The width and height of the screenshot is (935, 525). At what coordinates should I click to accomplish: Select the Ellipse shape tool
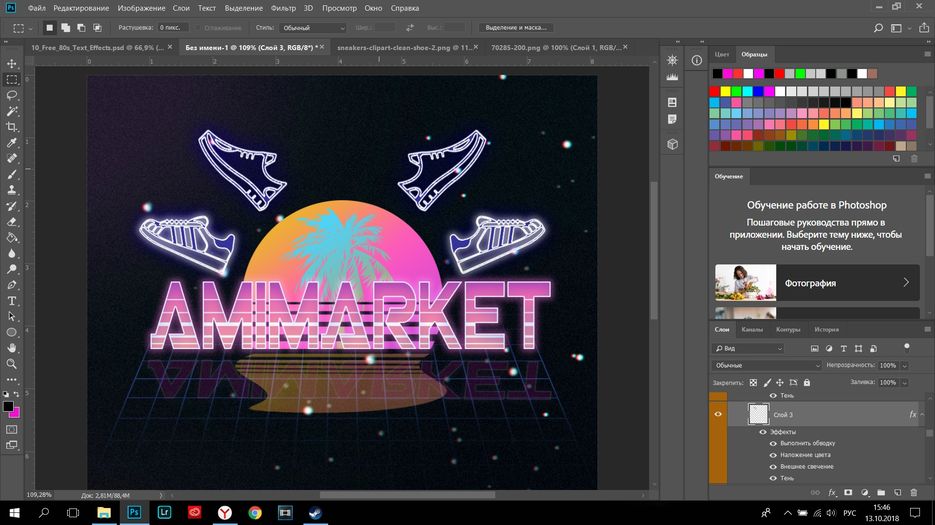11,332
